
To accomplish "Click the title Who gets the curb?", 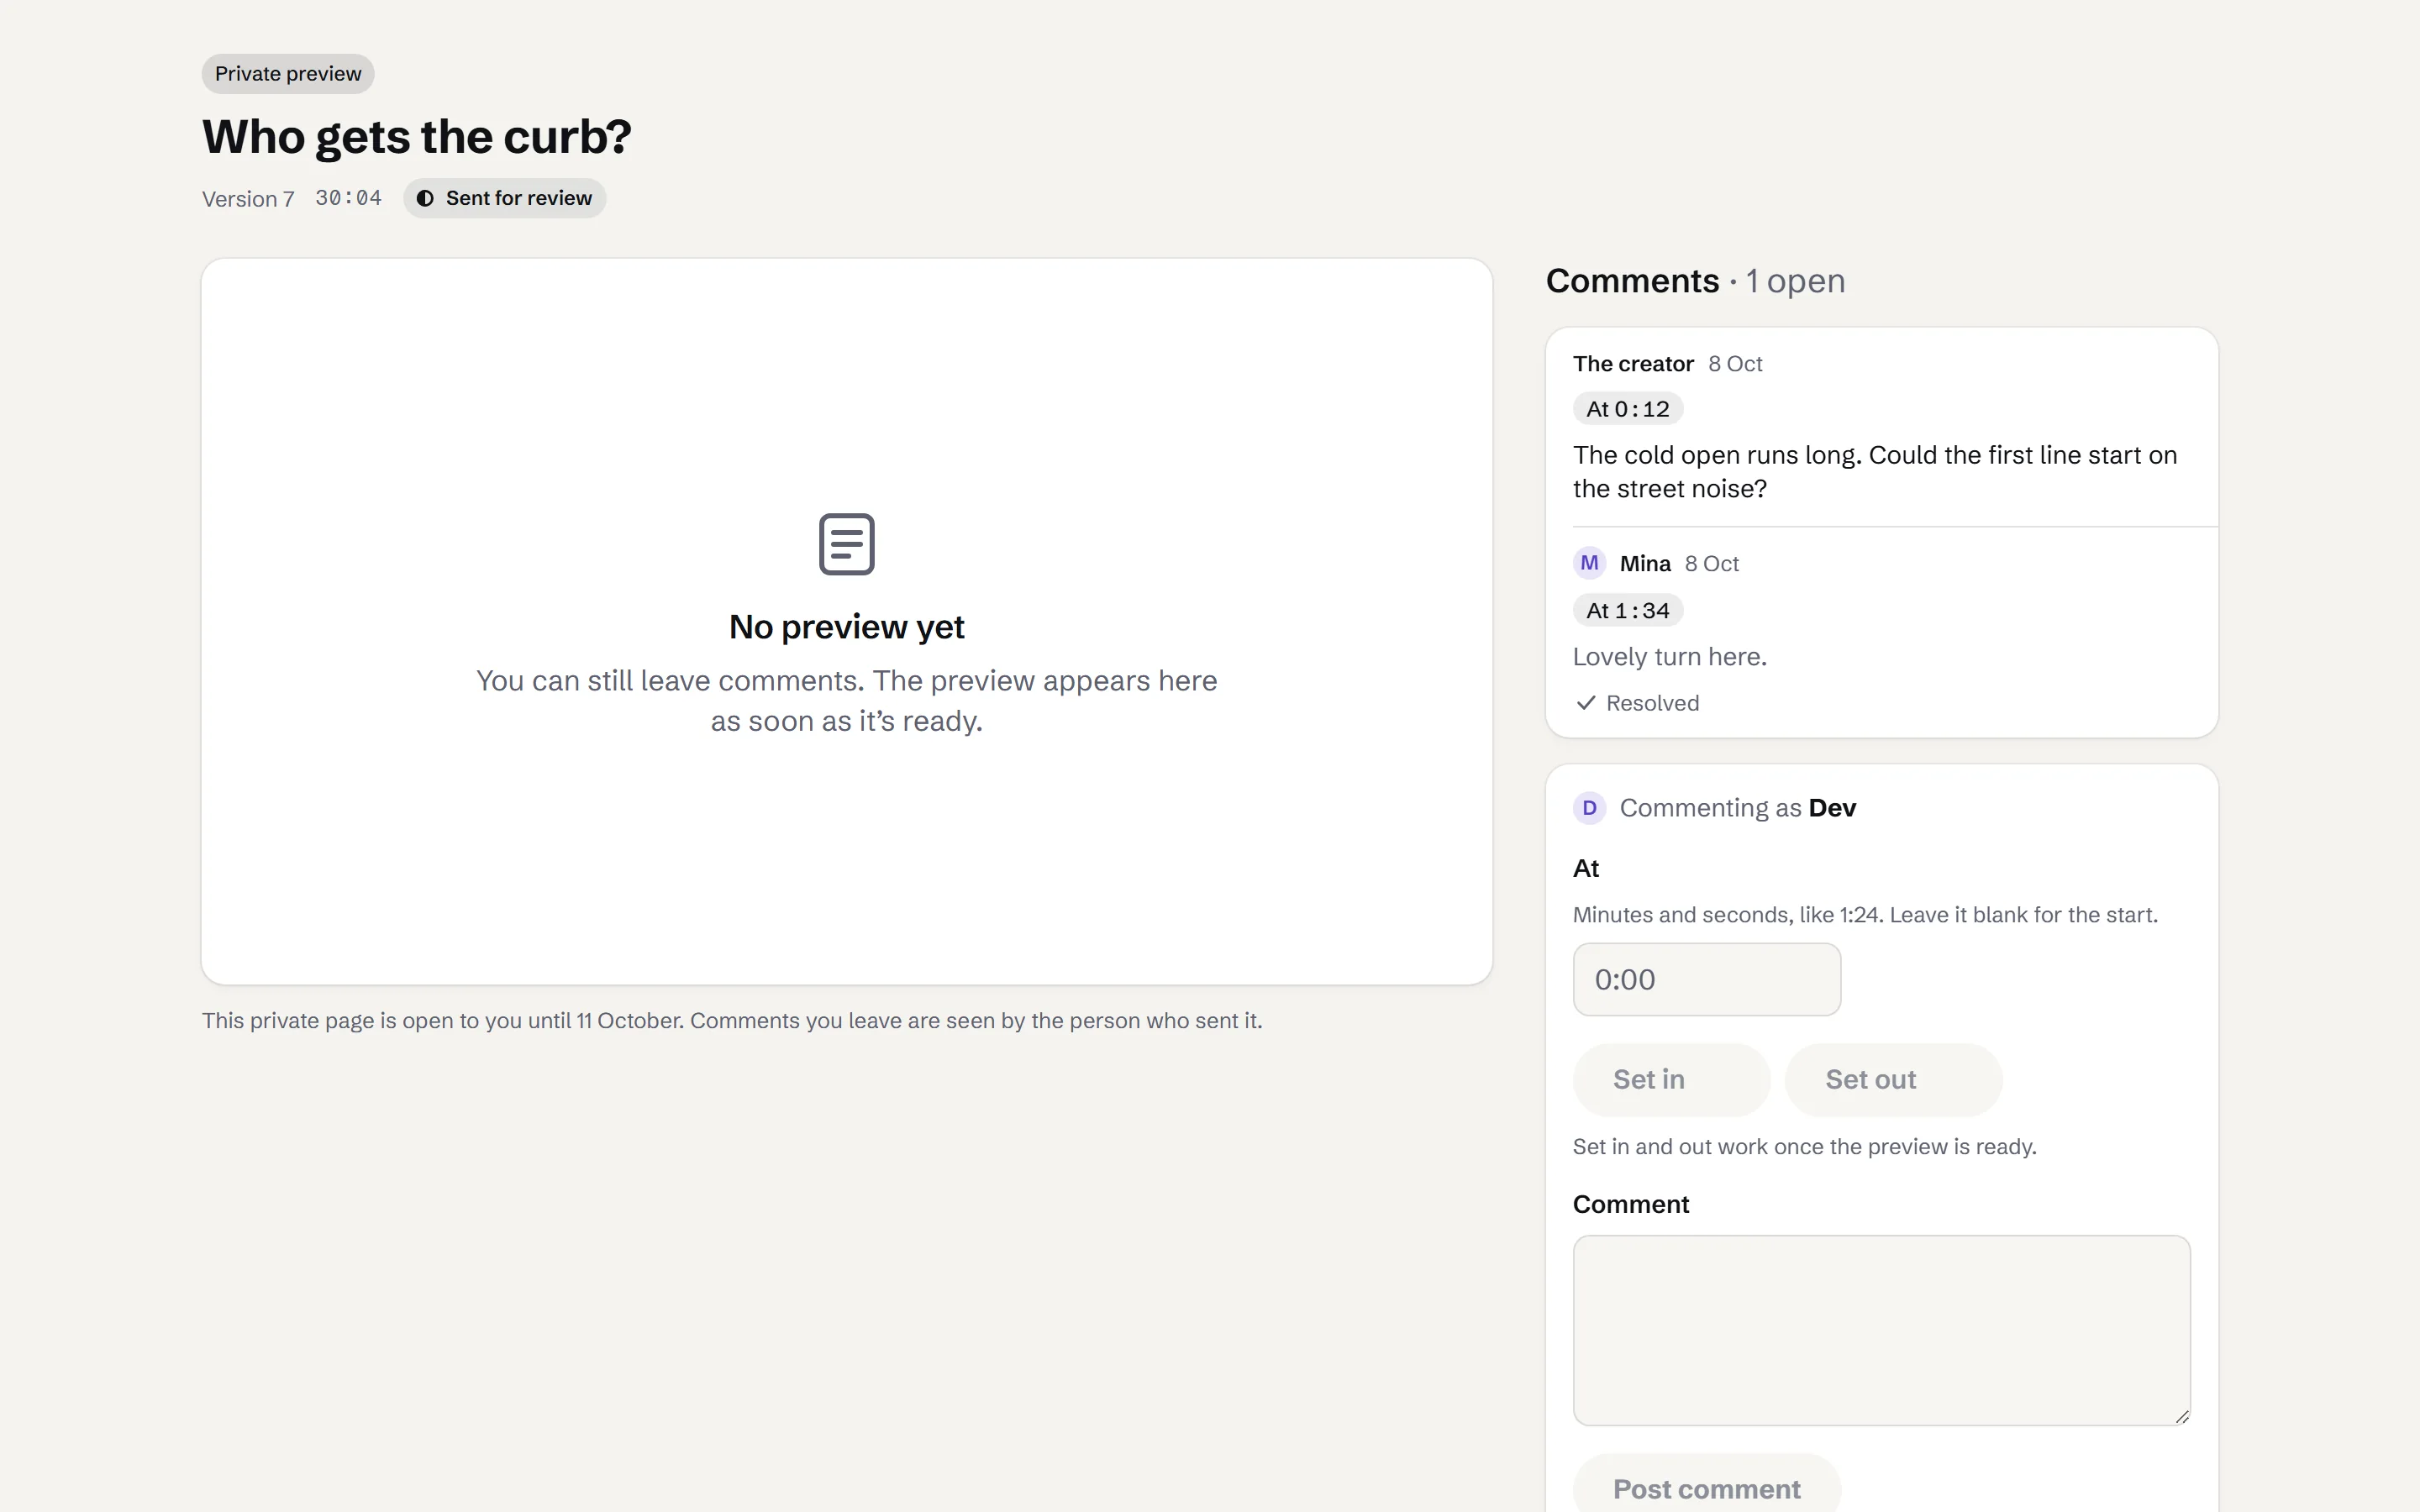I will (417, 137).
